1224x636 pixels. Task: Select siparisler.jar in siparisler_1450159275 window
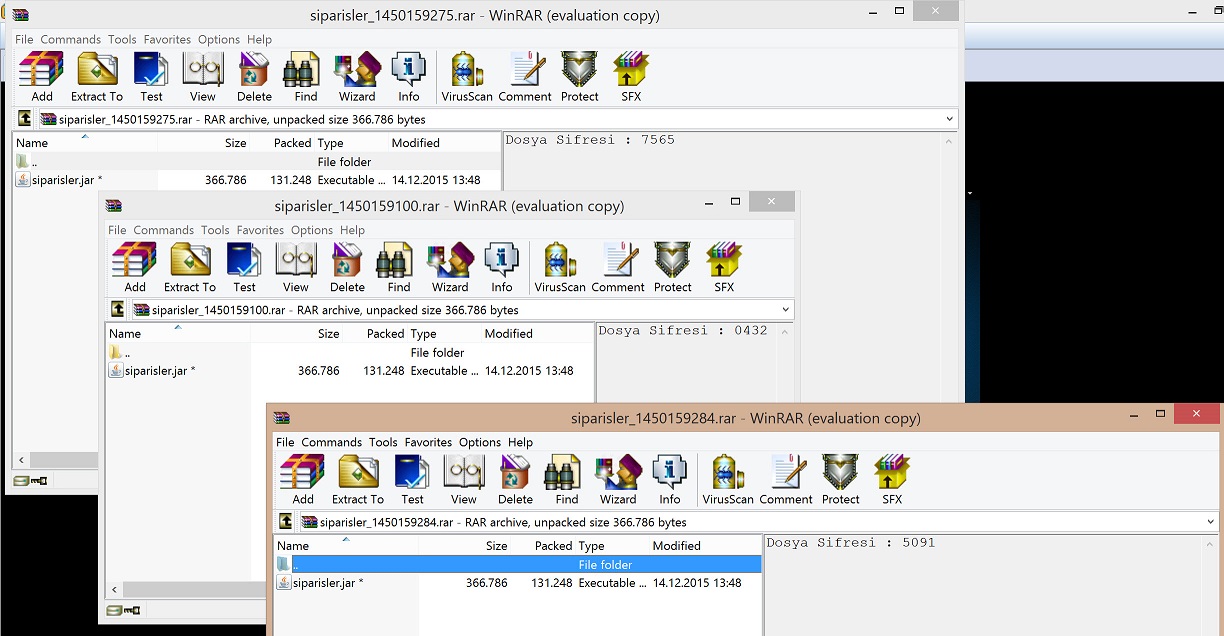pos(59,180)
